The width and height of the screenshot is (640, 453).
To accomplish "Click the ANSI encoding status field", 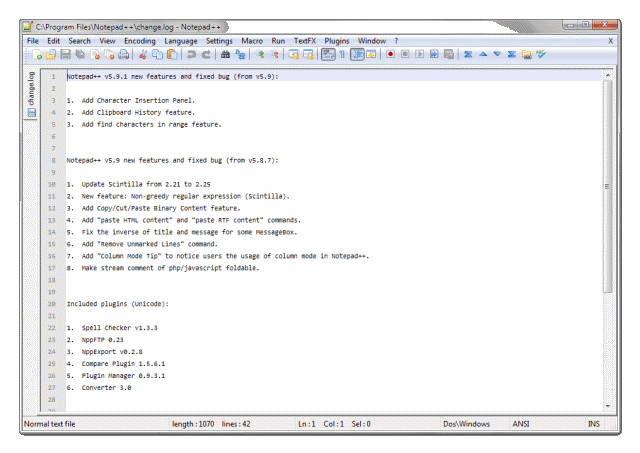I will 521,424.
